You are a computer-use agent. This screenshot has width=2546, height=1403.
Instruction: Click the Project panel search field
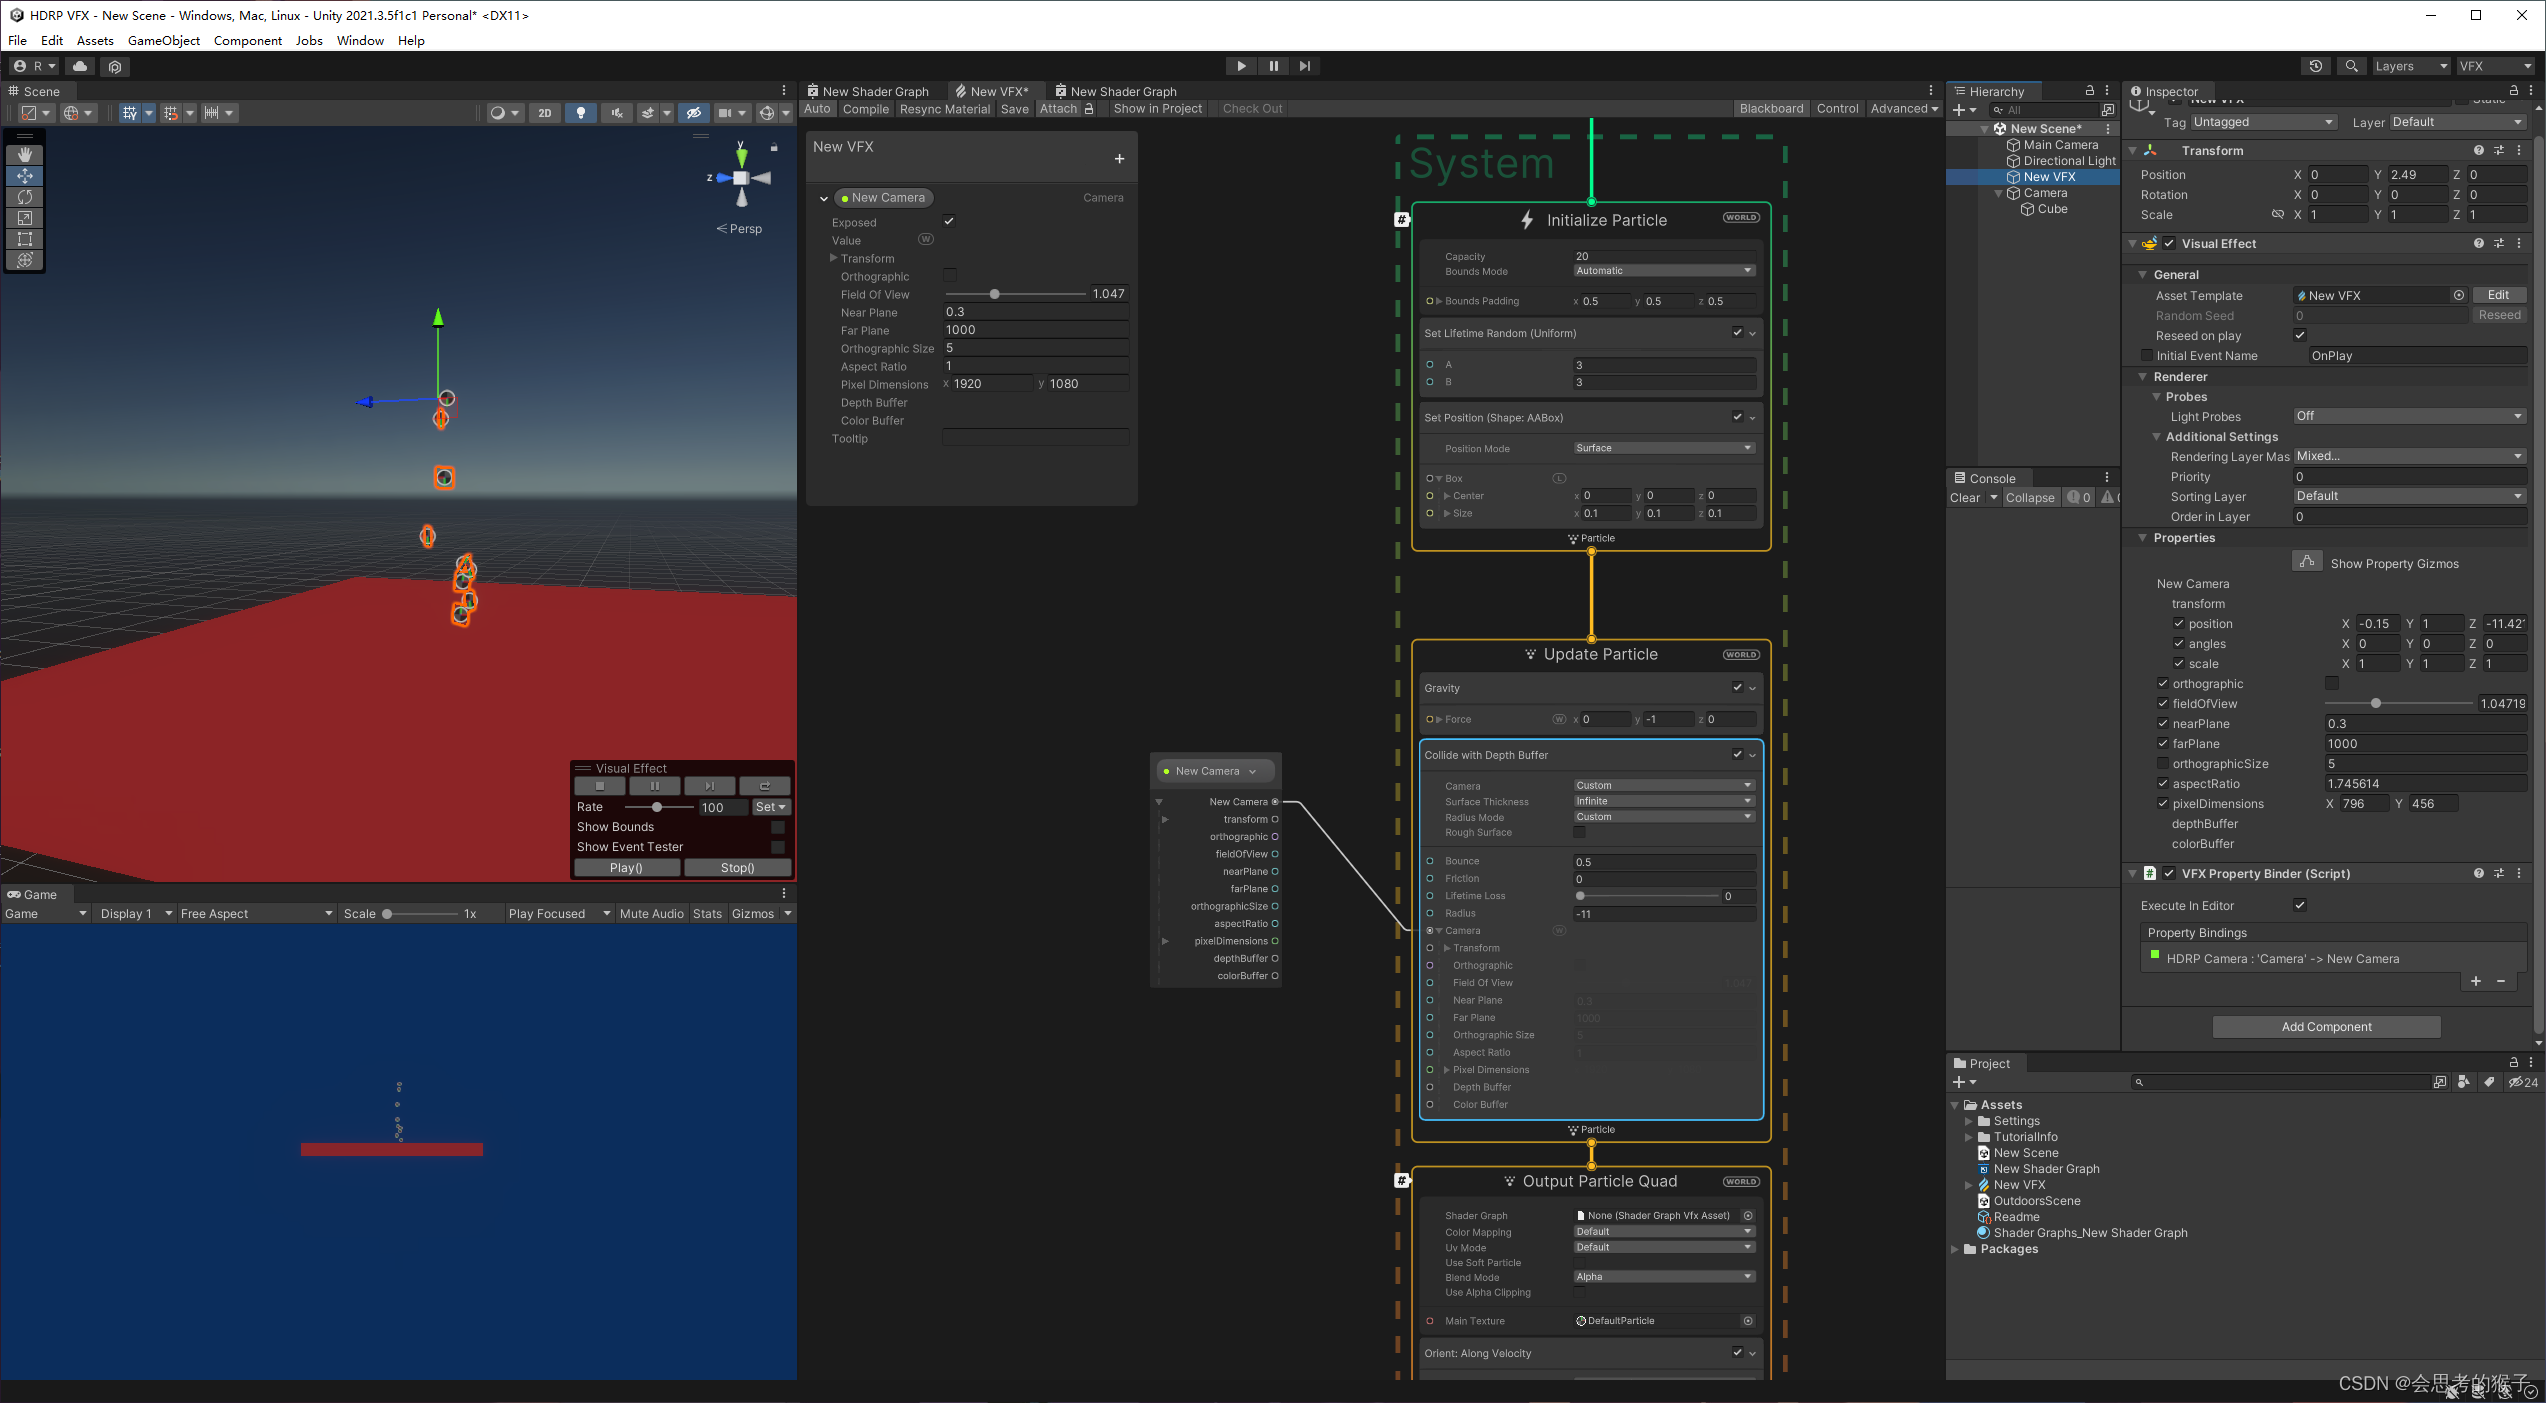pyautogui.click(x=2285, y=1081)
